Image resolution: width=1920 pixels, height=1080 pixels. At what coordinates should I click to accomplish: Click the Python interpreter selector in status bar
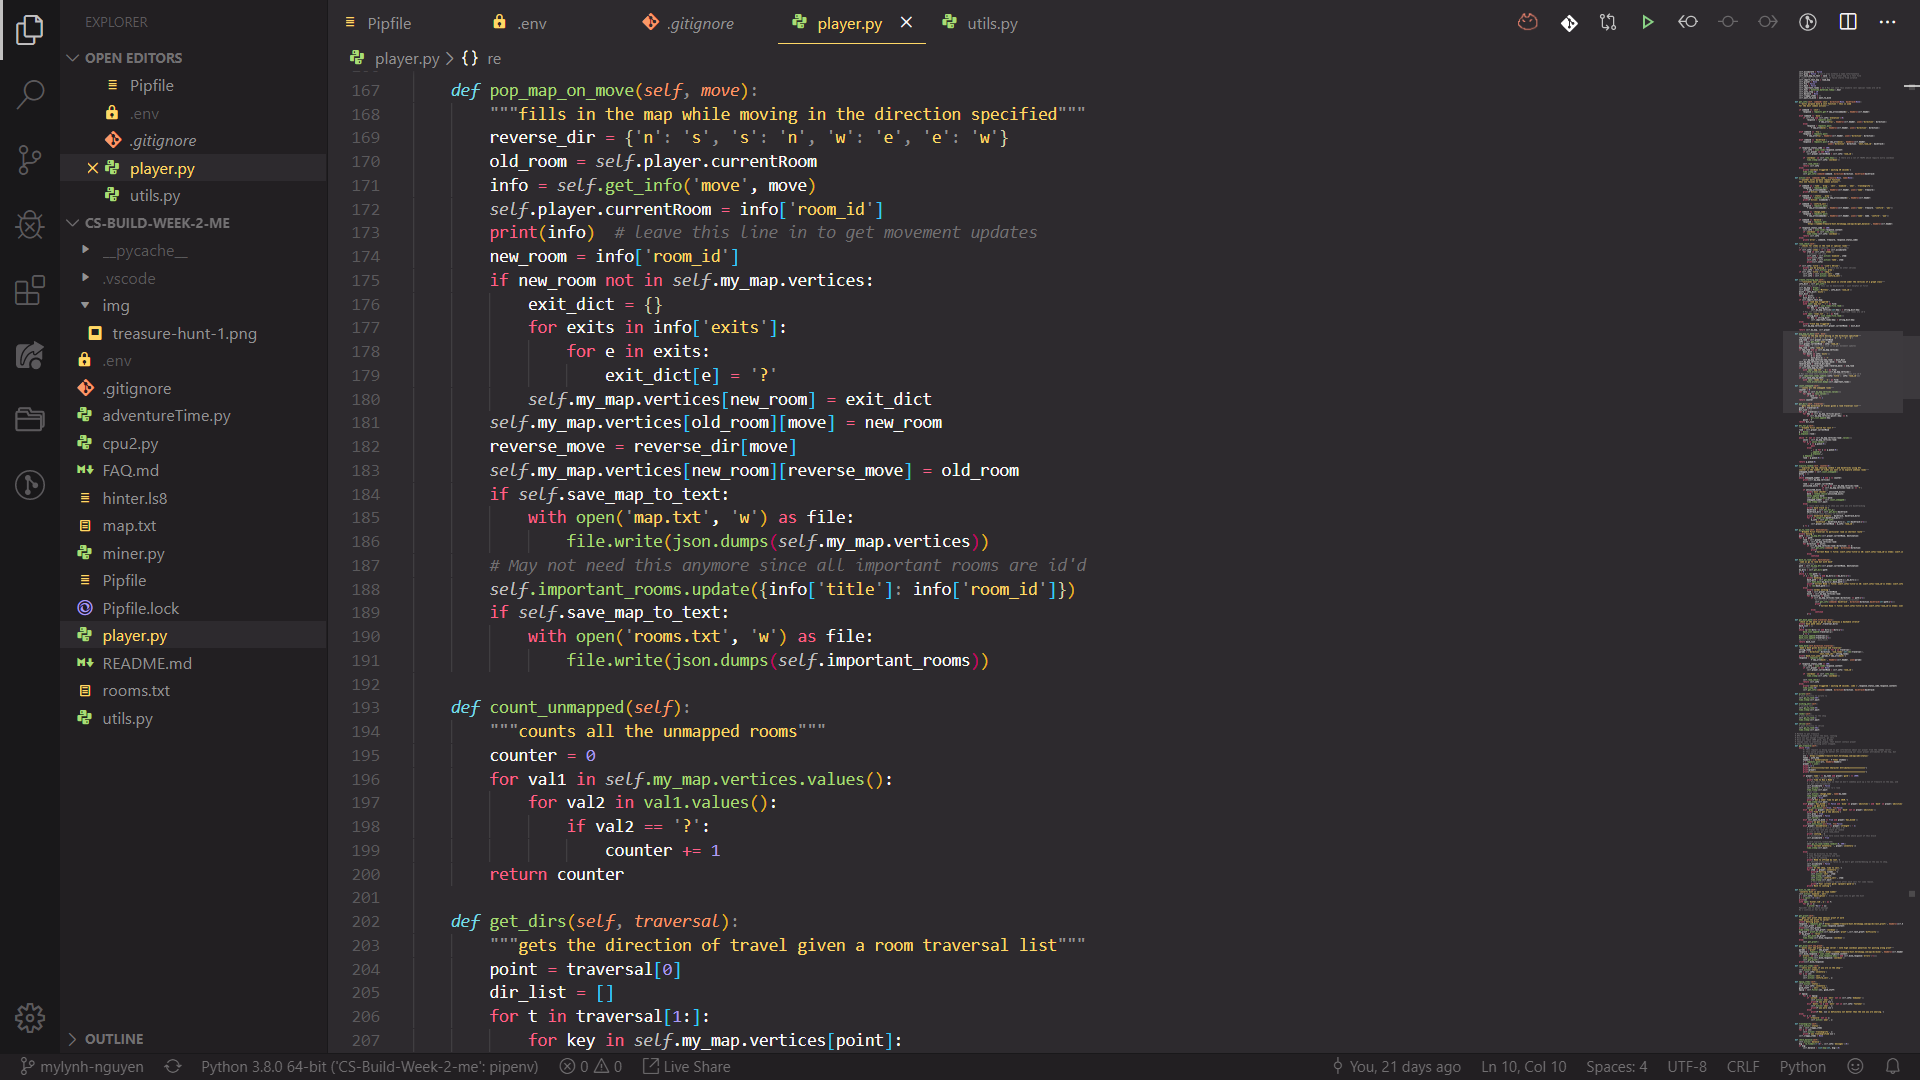click(x=369, y=1066)
